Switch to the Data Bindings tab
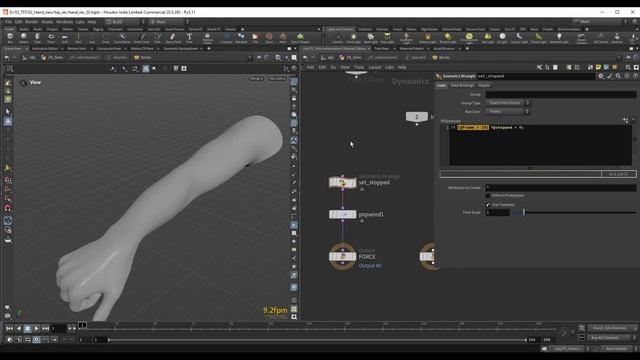 [462, 85]
